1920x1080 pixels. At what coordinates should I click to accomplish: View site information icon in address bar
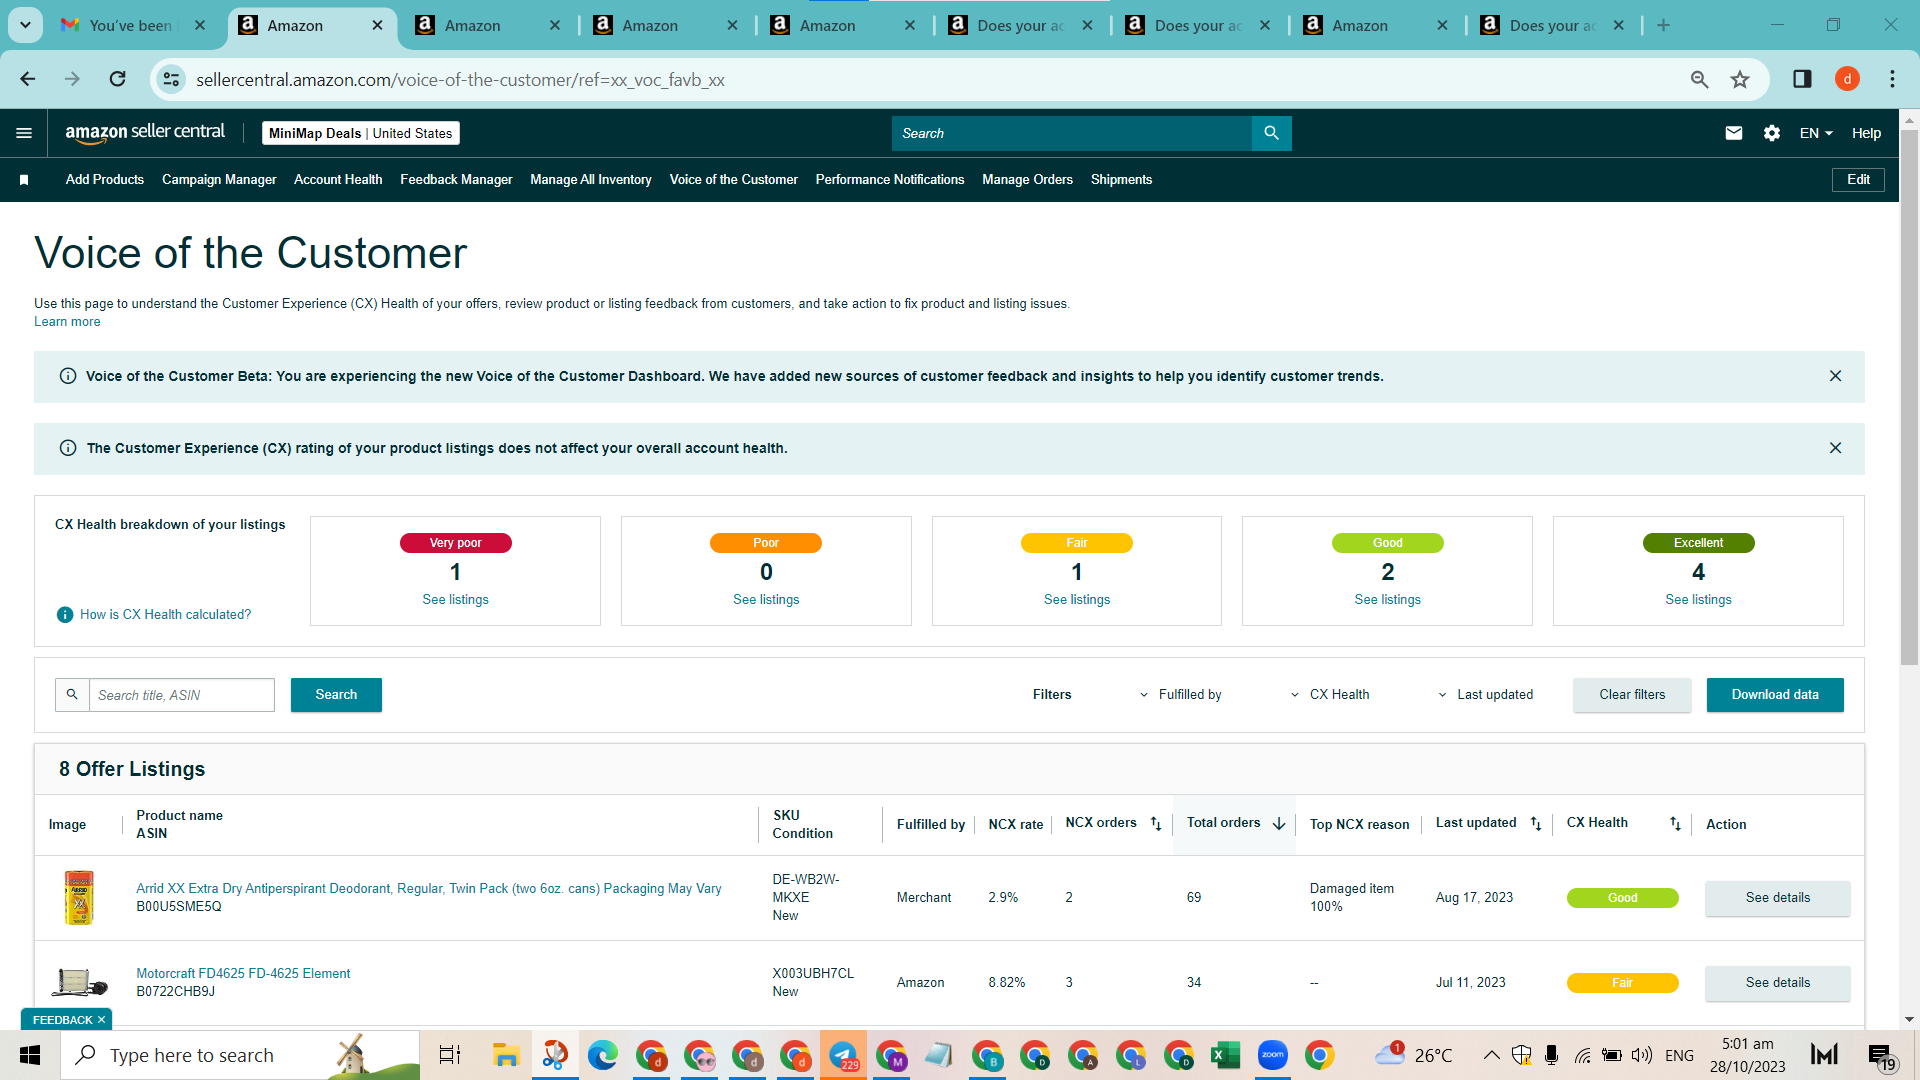point(172,79)
